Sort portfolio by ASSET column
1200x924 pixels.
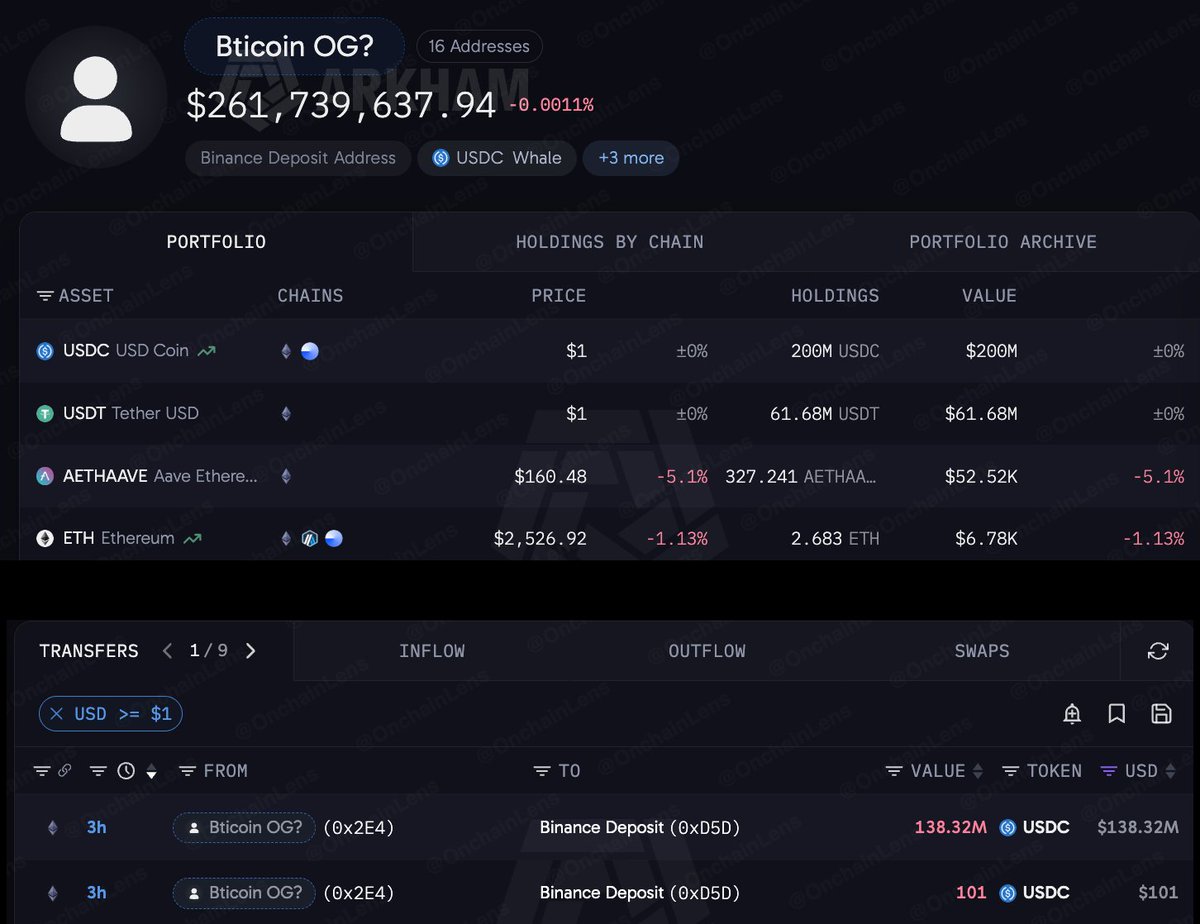click(75, 296)
